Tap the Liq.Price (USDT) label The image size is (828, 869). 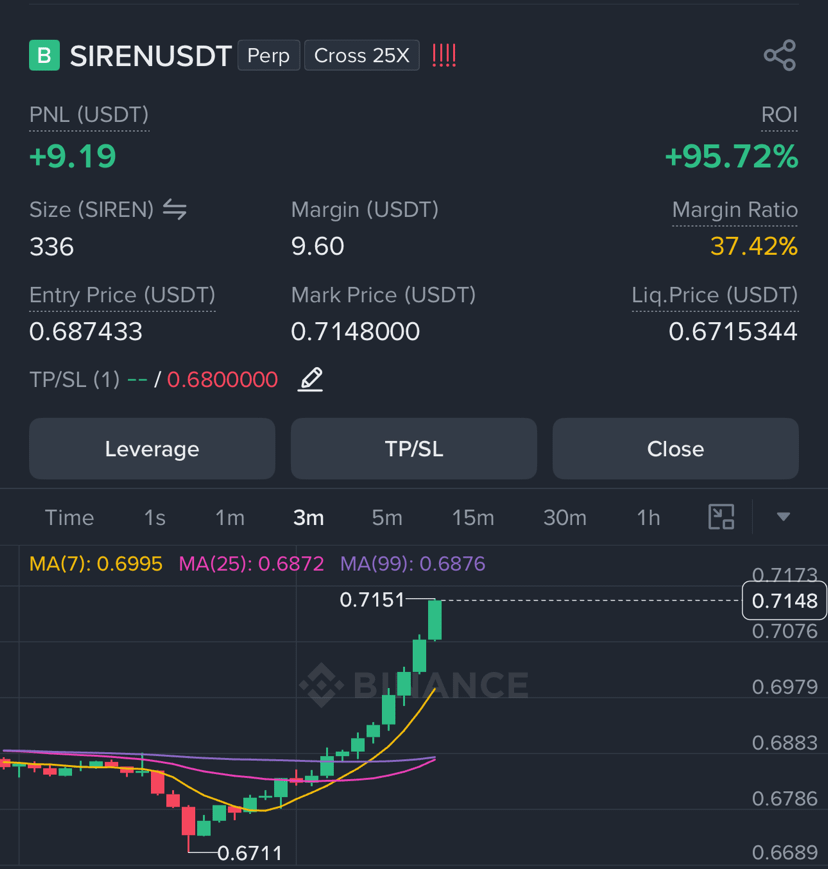coord(715,295)
